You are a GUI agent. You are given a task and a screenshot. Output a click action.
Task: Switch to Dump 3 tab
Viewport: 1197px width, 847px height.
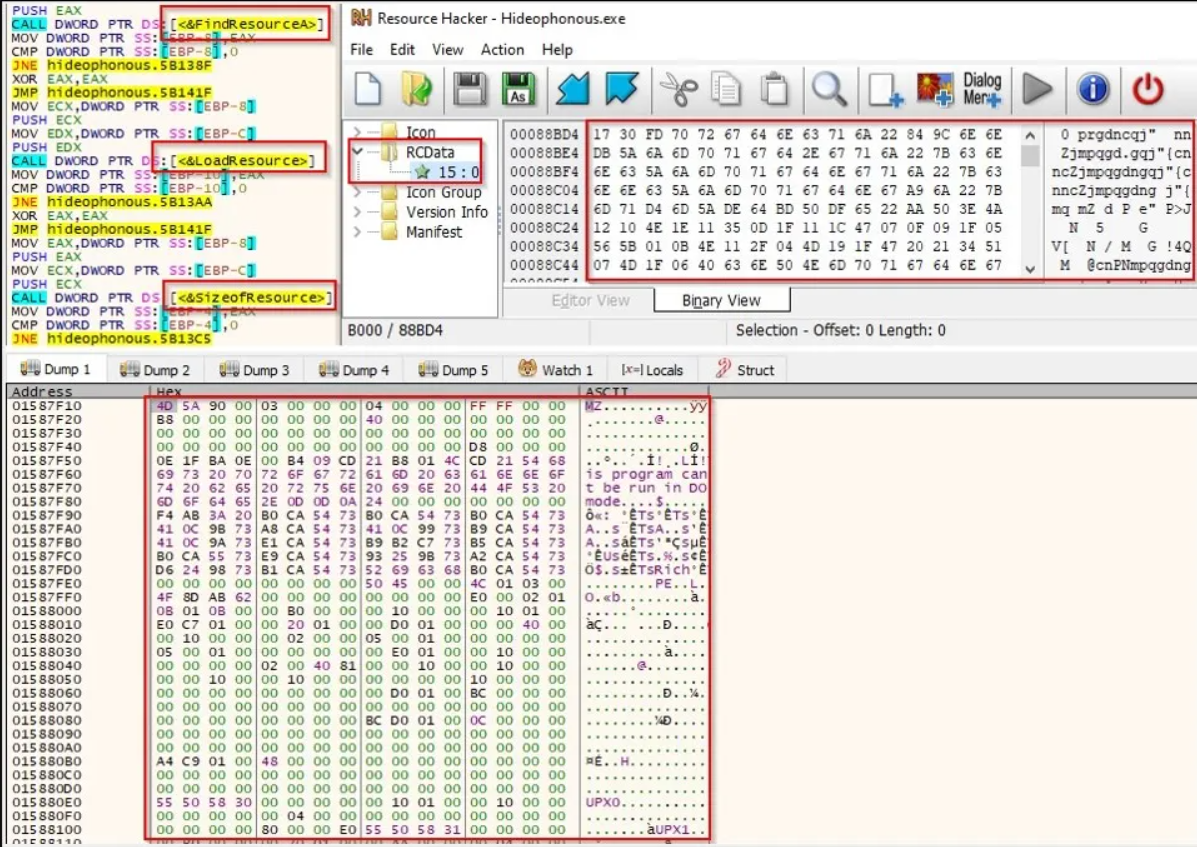coord(254,370)
